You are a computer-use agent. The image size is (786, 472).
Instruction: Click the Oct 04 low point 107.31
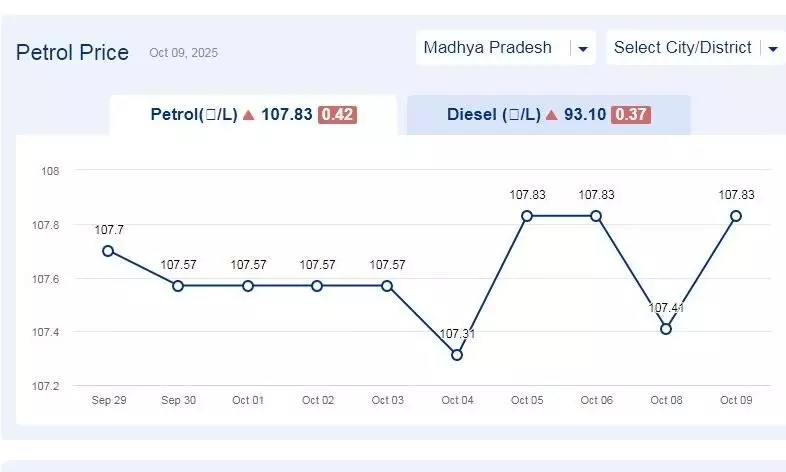(457, 355)
